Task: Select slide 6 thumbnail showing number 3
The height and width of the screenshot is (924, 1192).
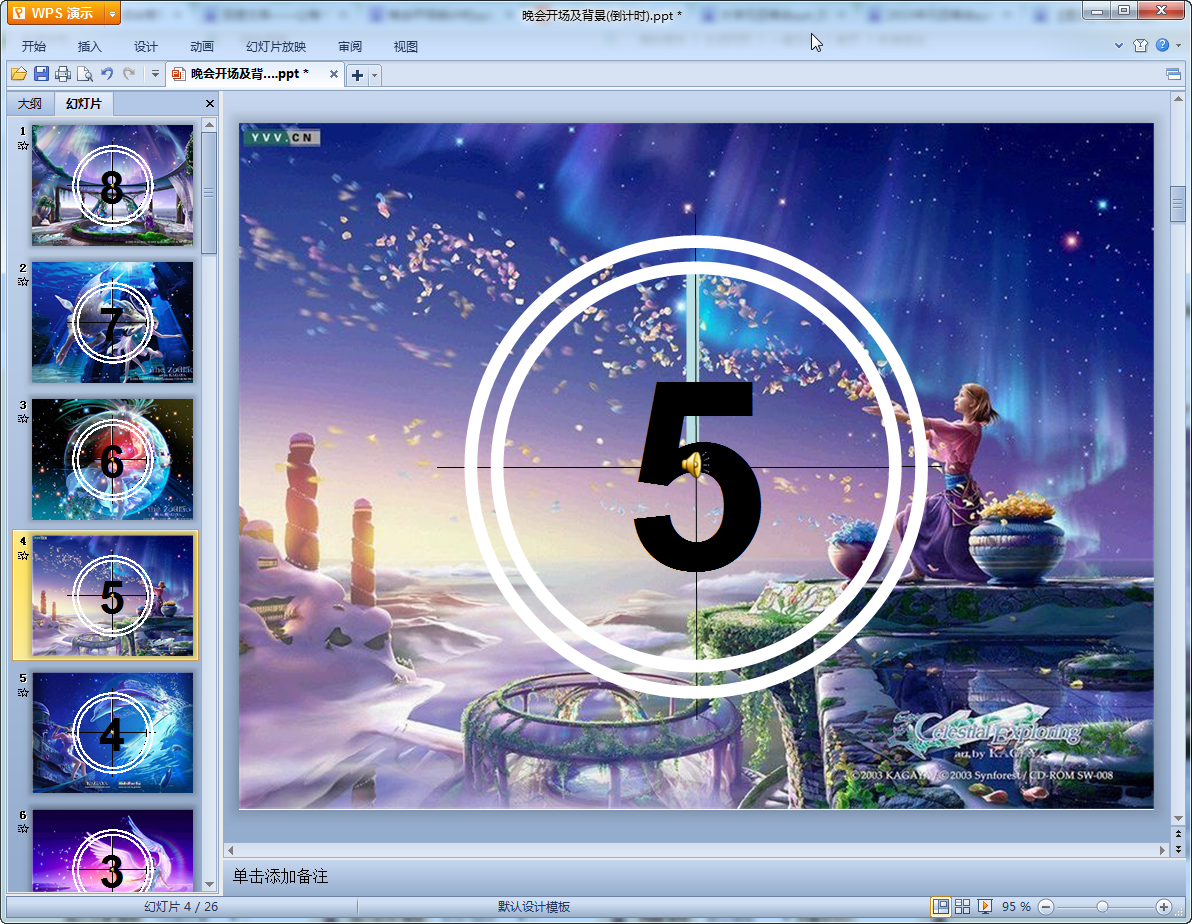Action: click(113, 850)
